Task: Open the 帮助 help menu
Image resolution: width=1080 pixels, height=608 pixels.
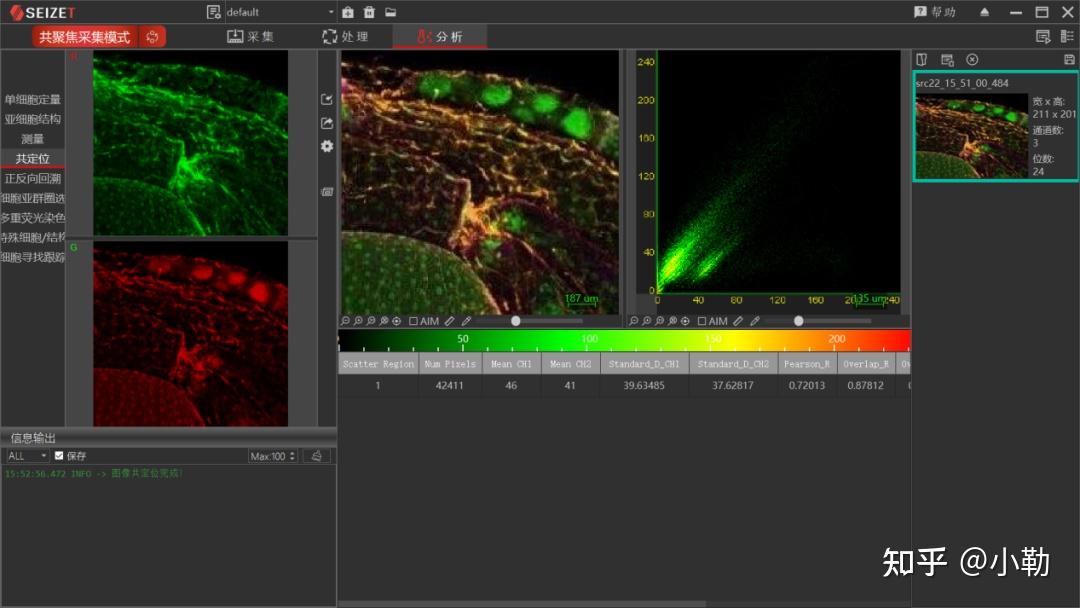Action: point(935,12)
